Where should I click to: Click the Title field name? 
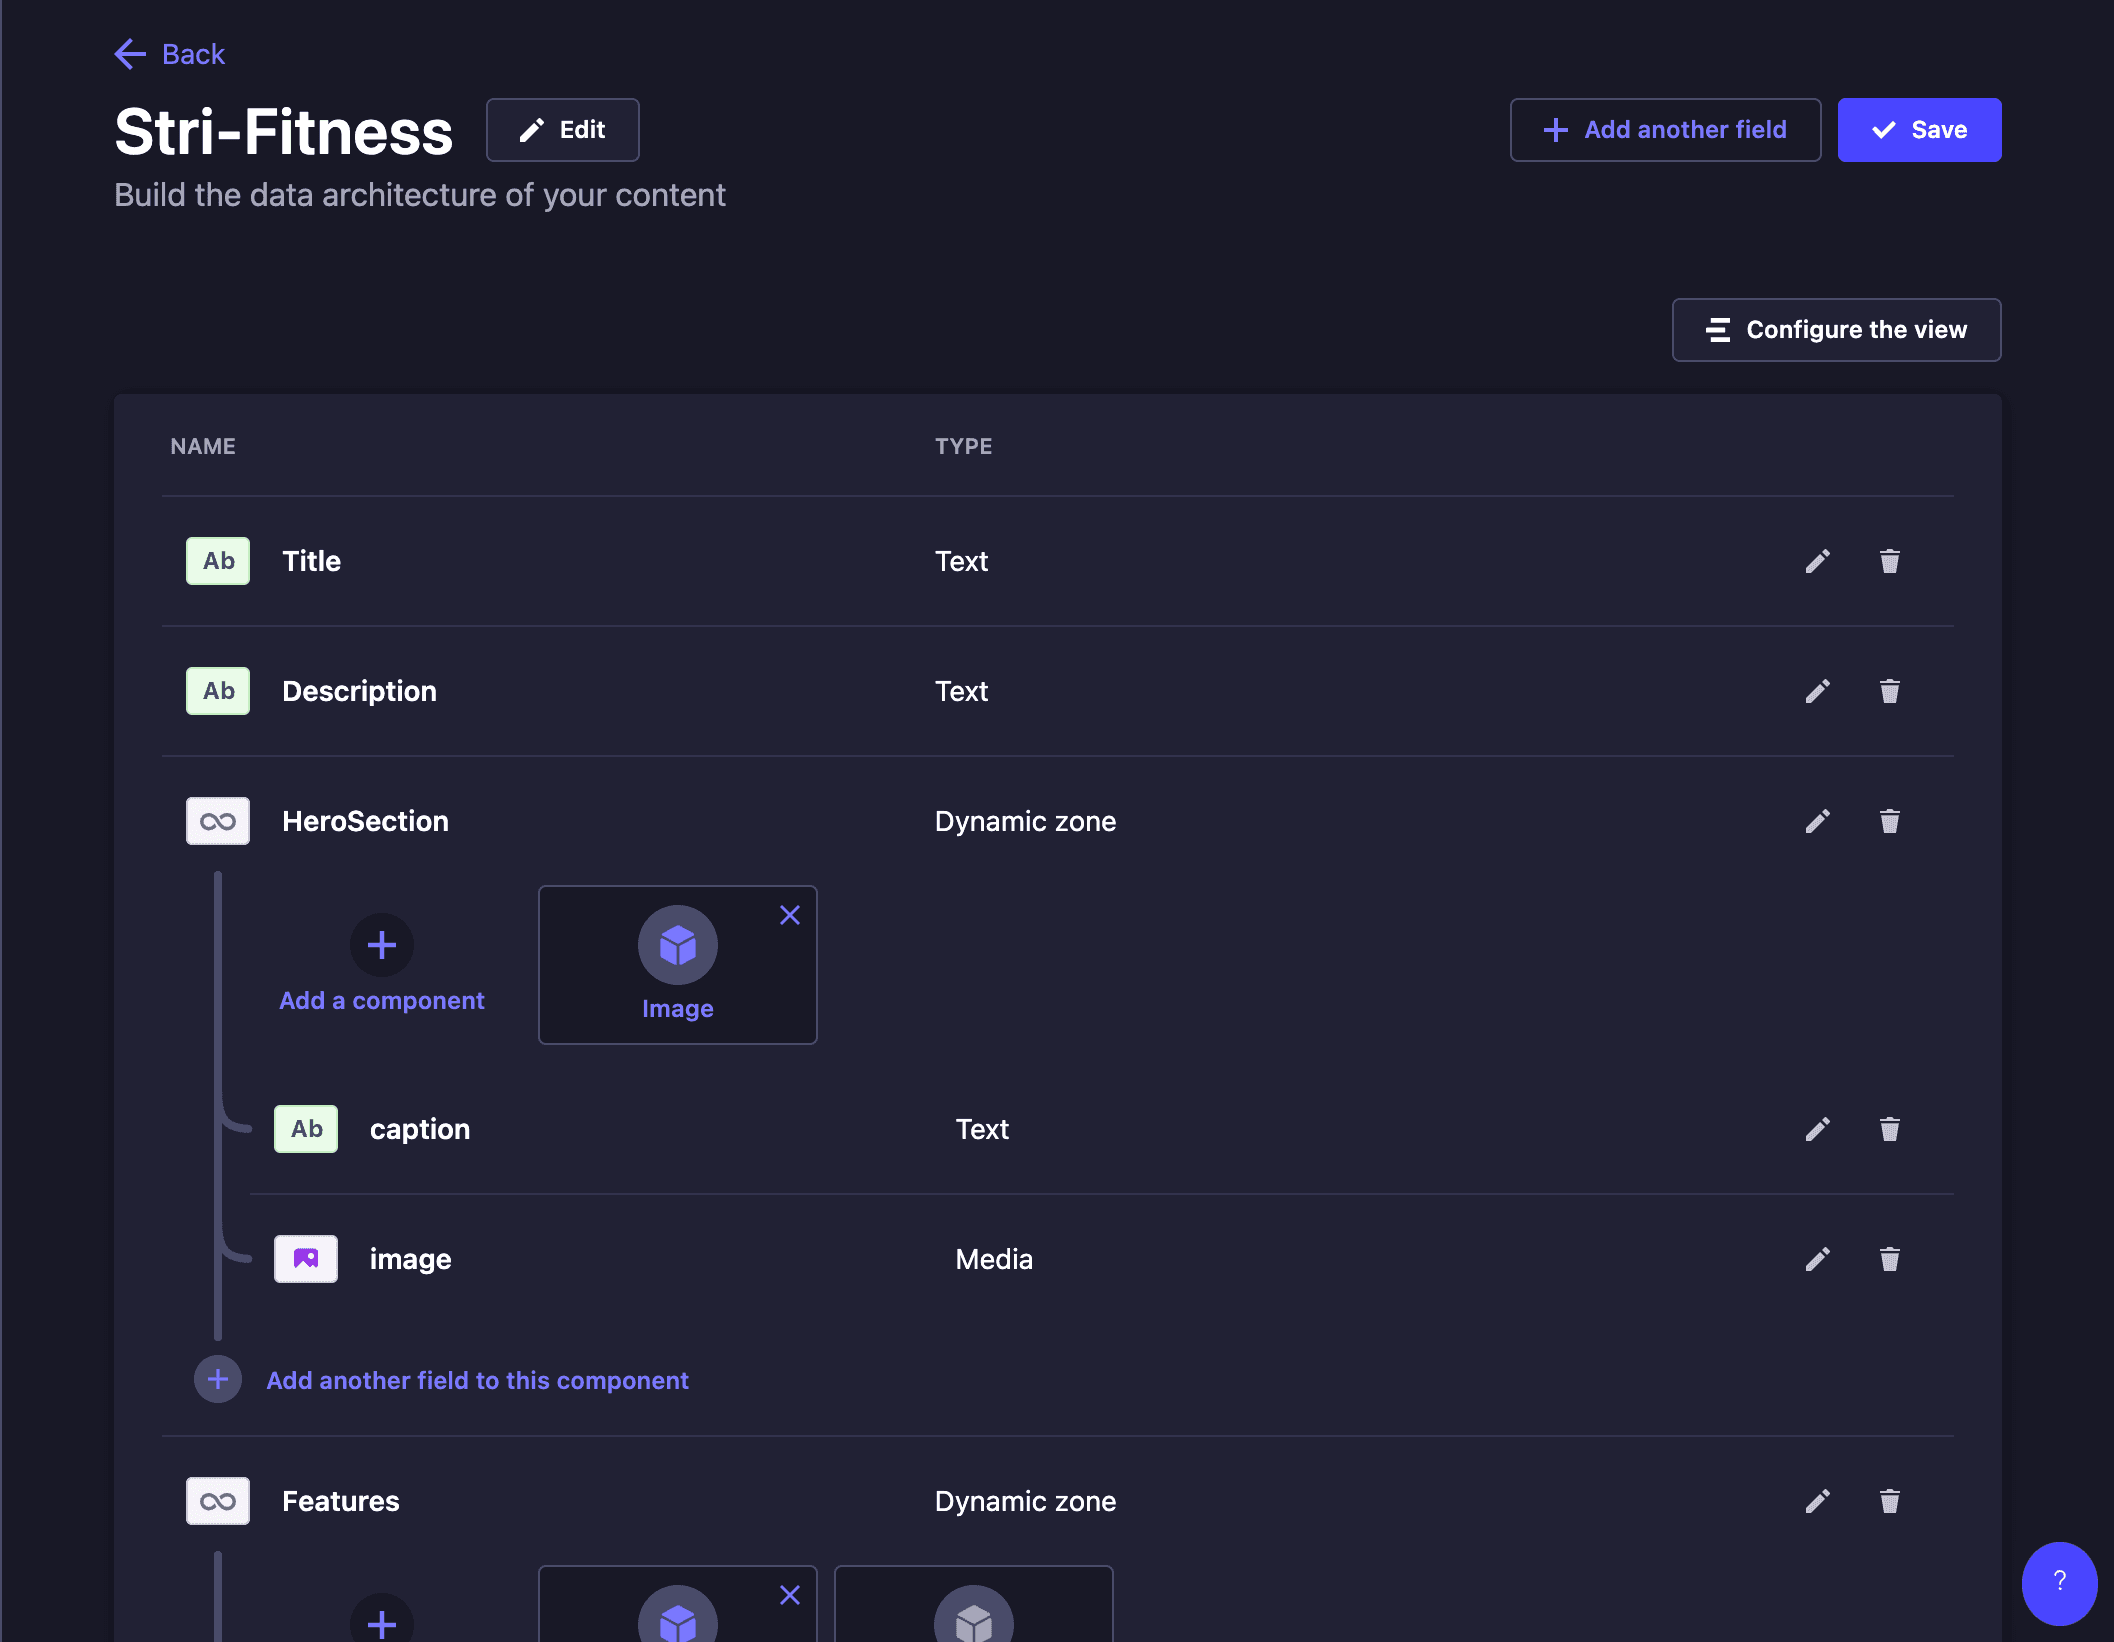click(312, 561)
